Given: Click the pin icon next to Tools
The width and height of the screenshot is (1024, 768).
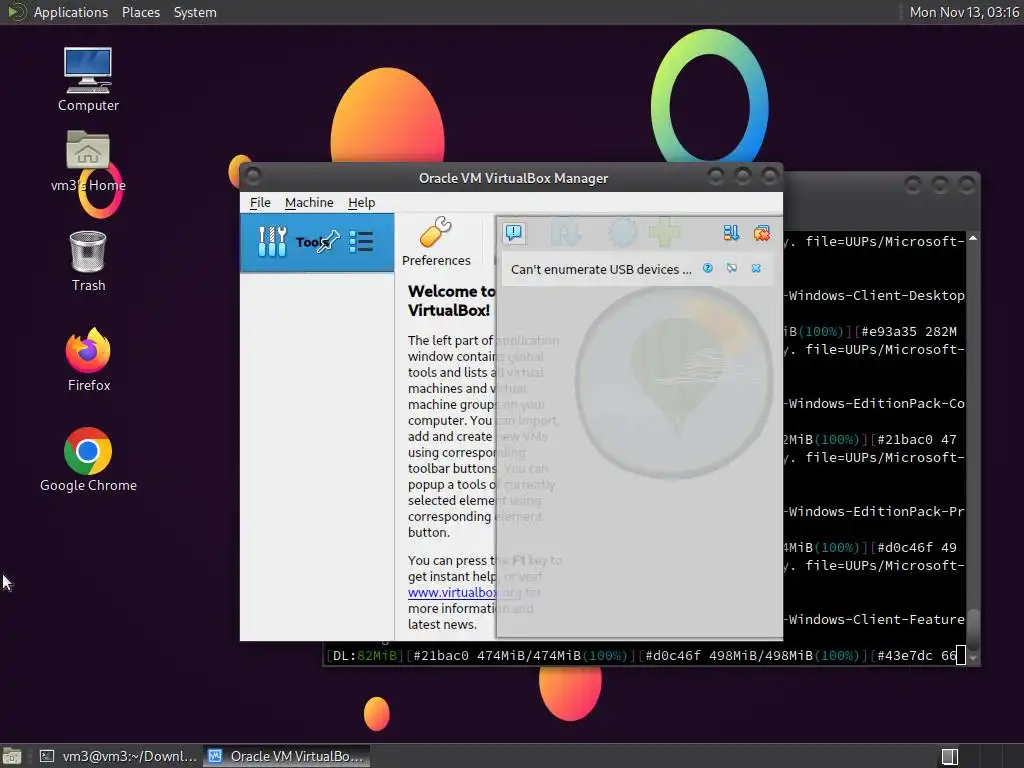Looking at the screenshot, I should (x=328, y=242).
